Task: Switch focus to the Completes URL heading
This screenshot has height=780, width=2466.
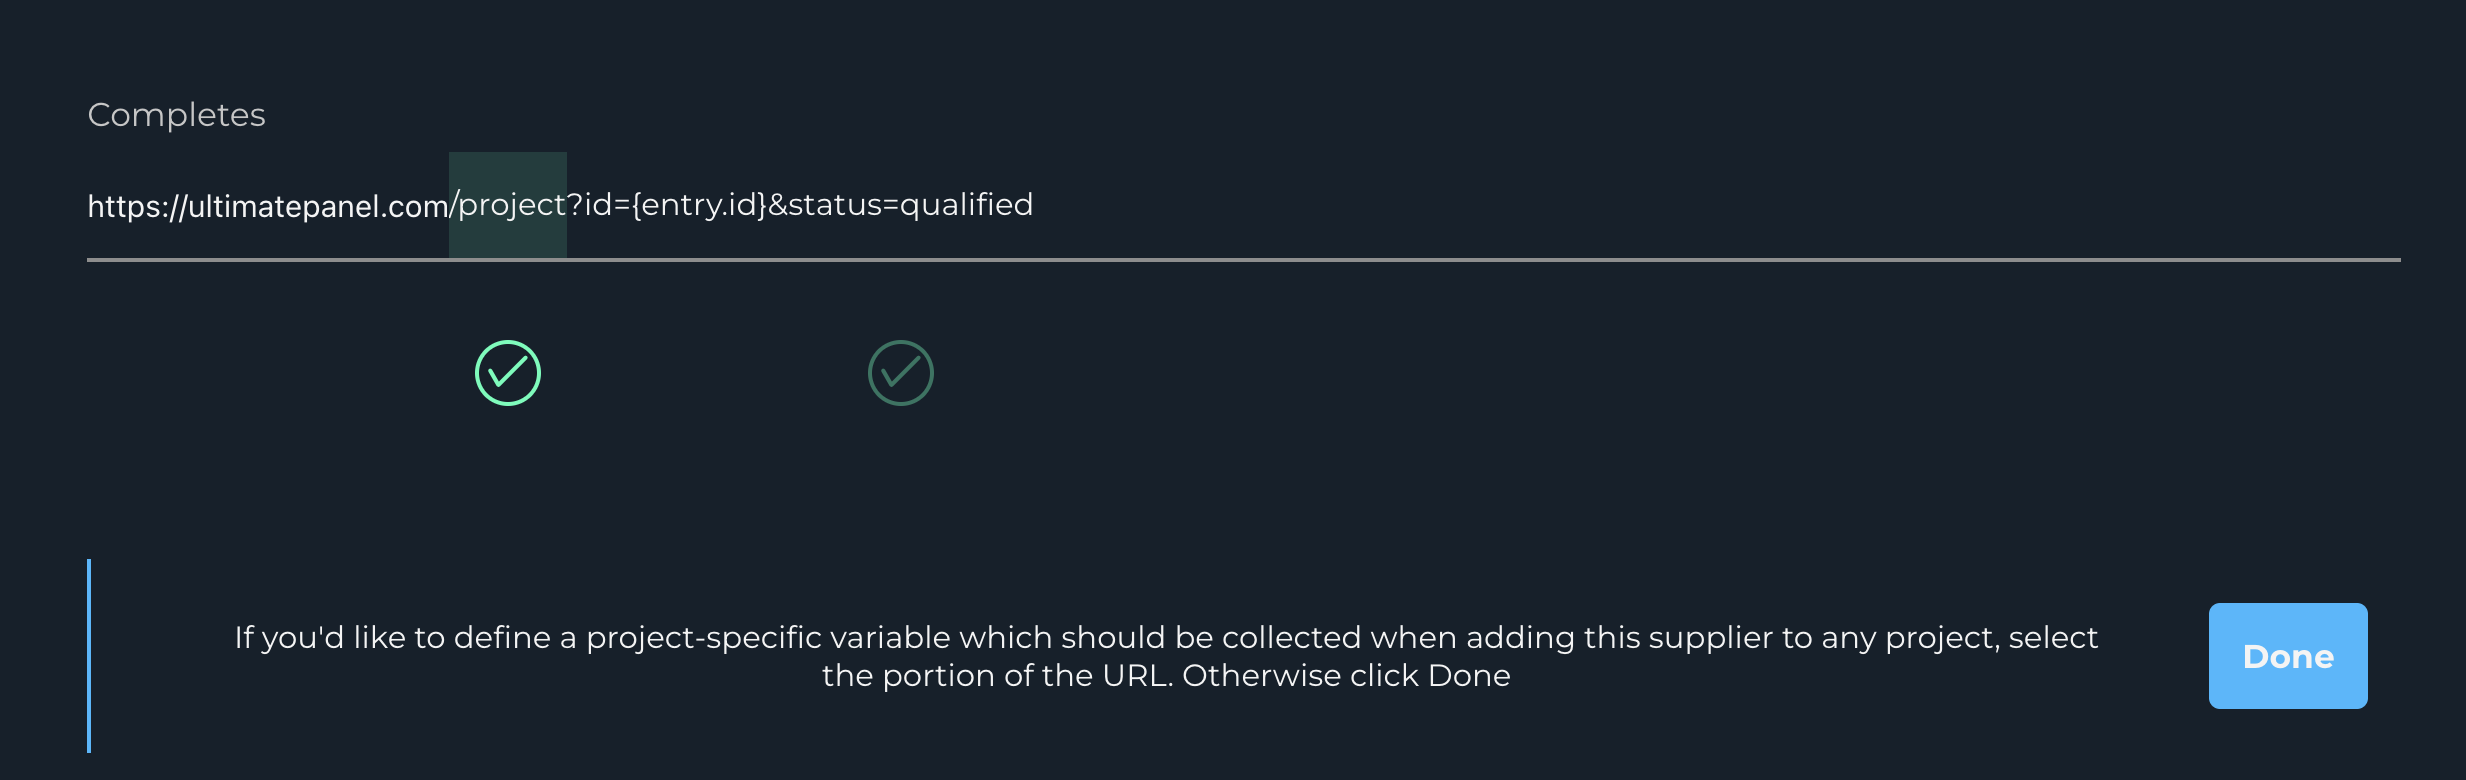Action: click(x=176, y=114)
